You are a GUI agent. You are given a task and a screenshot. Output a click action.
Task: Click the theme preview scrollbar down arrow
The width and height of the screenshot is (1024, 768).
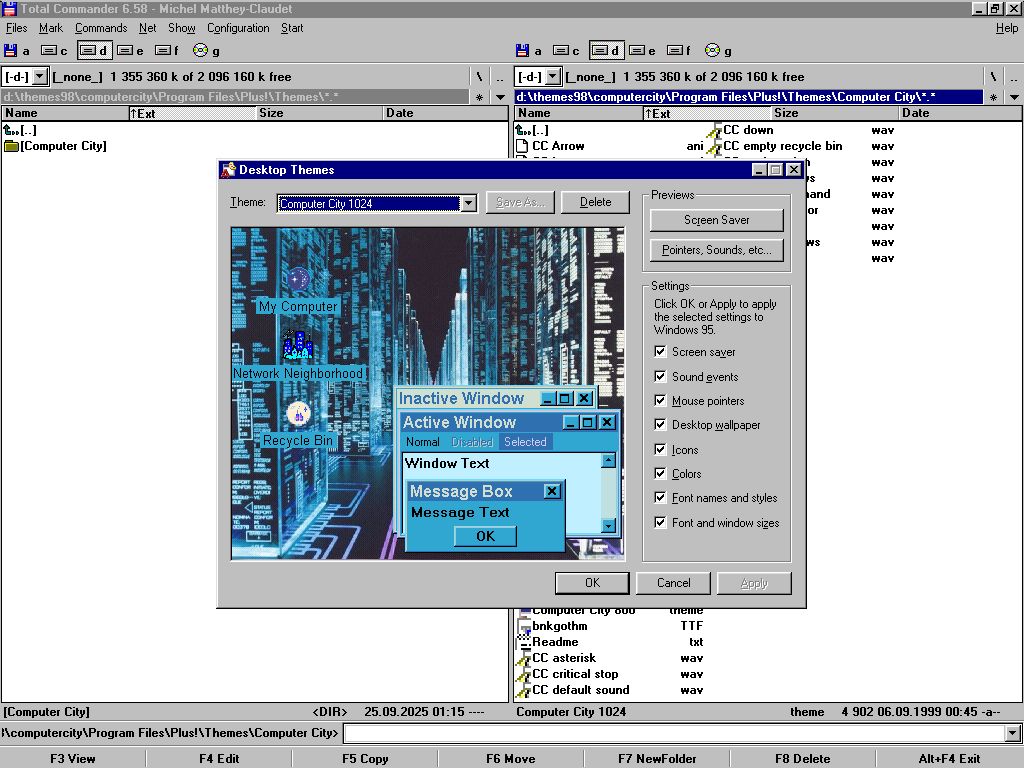pos(608,526)
